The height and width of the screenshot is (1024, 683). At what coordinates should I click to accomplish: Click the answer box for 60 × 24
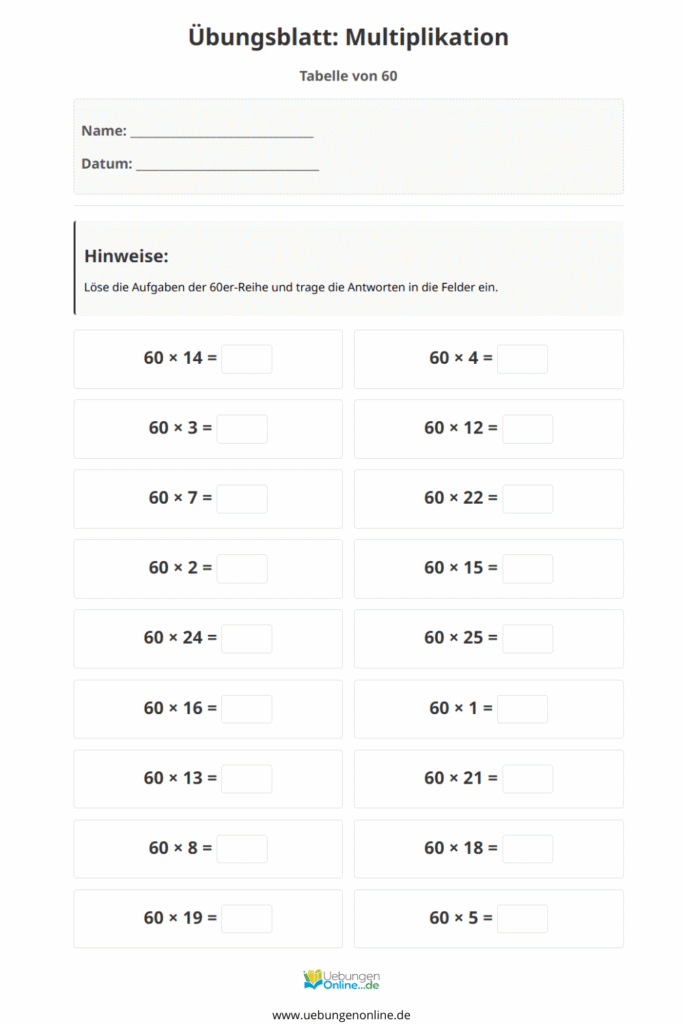click(246, 638)
